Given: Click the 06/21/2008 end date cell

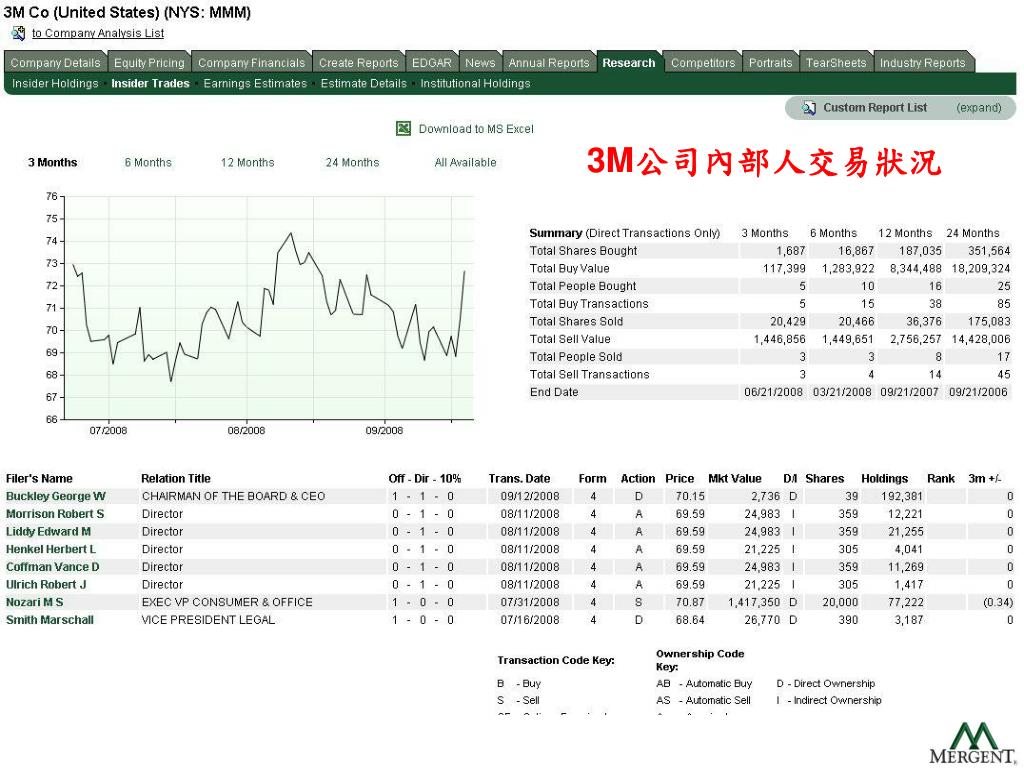Looking at the screenshot, I should [x=773, y=392].
